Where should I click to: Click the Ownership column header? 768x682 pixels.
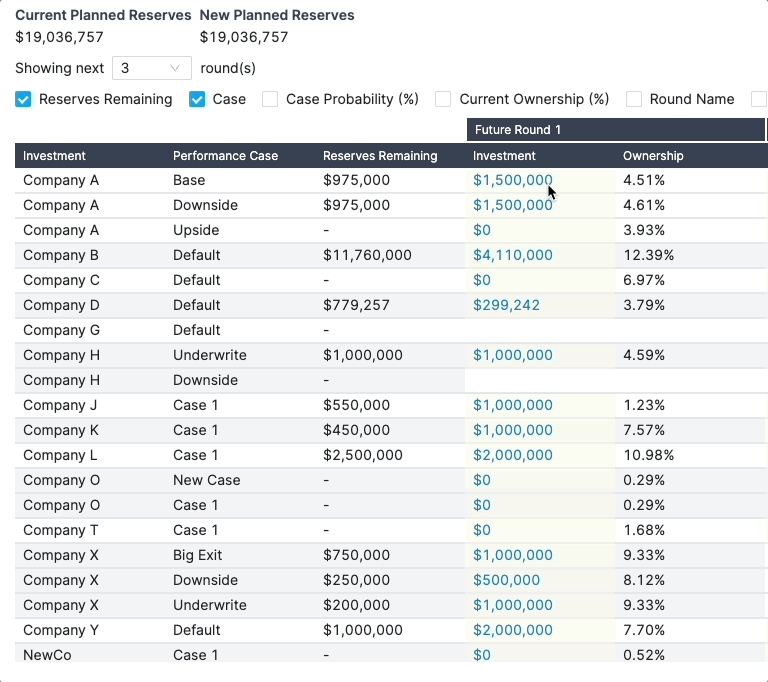[653, 156]
